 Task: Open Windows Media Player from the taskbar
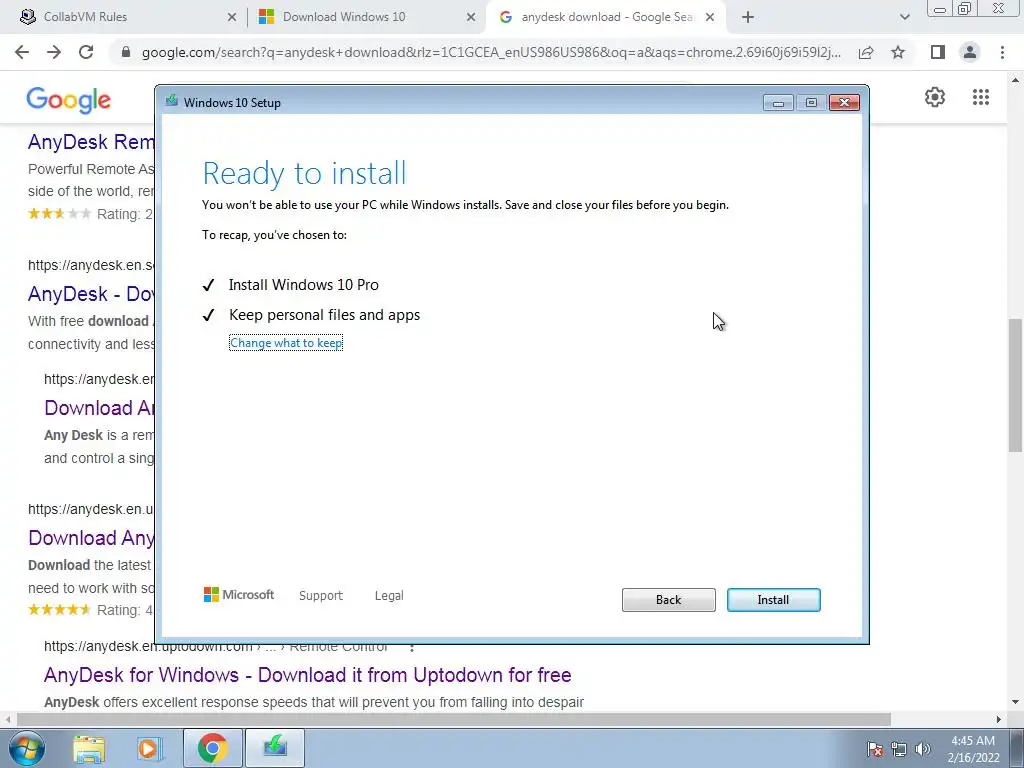coord(149,748)
